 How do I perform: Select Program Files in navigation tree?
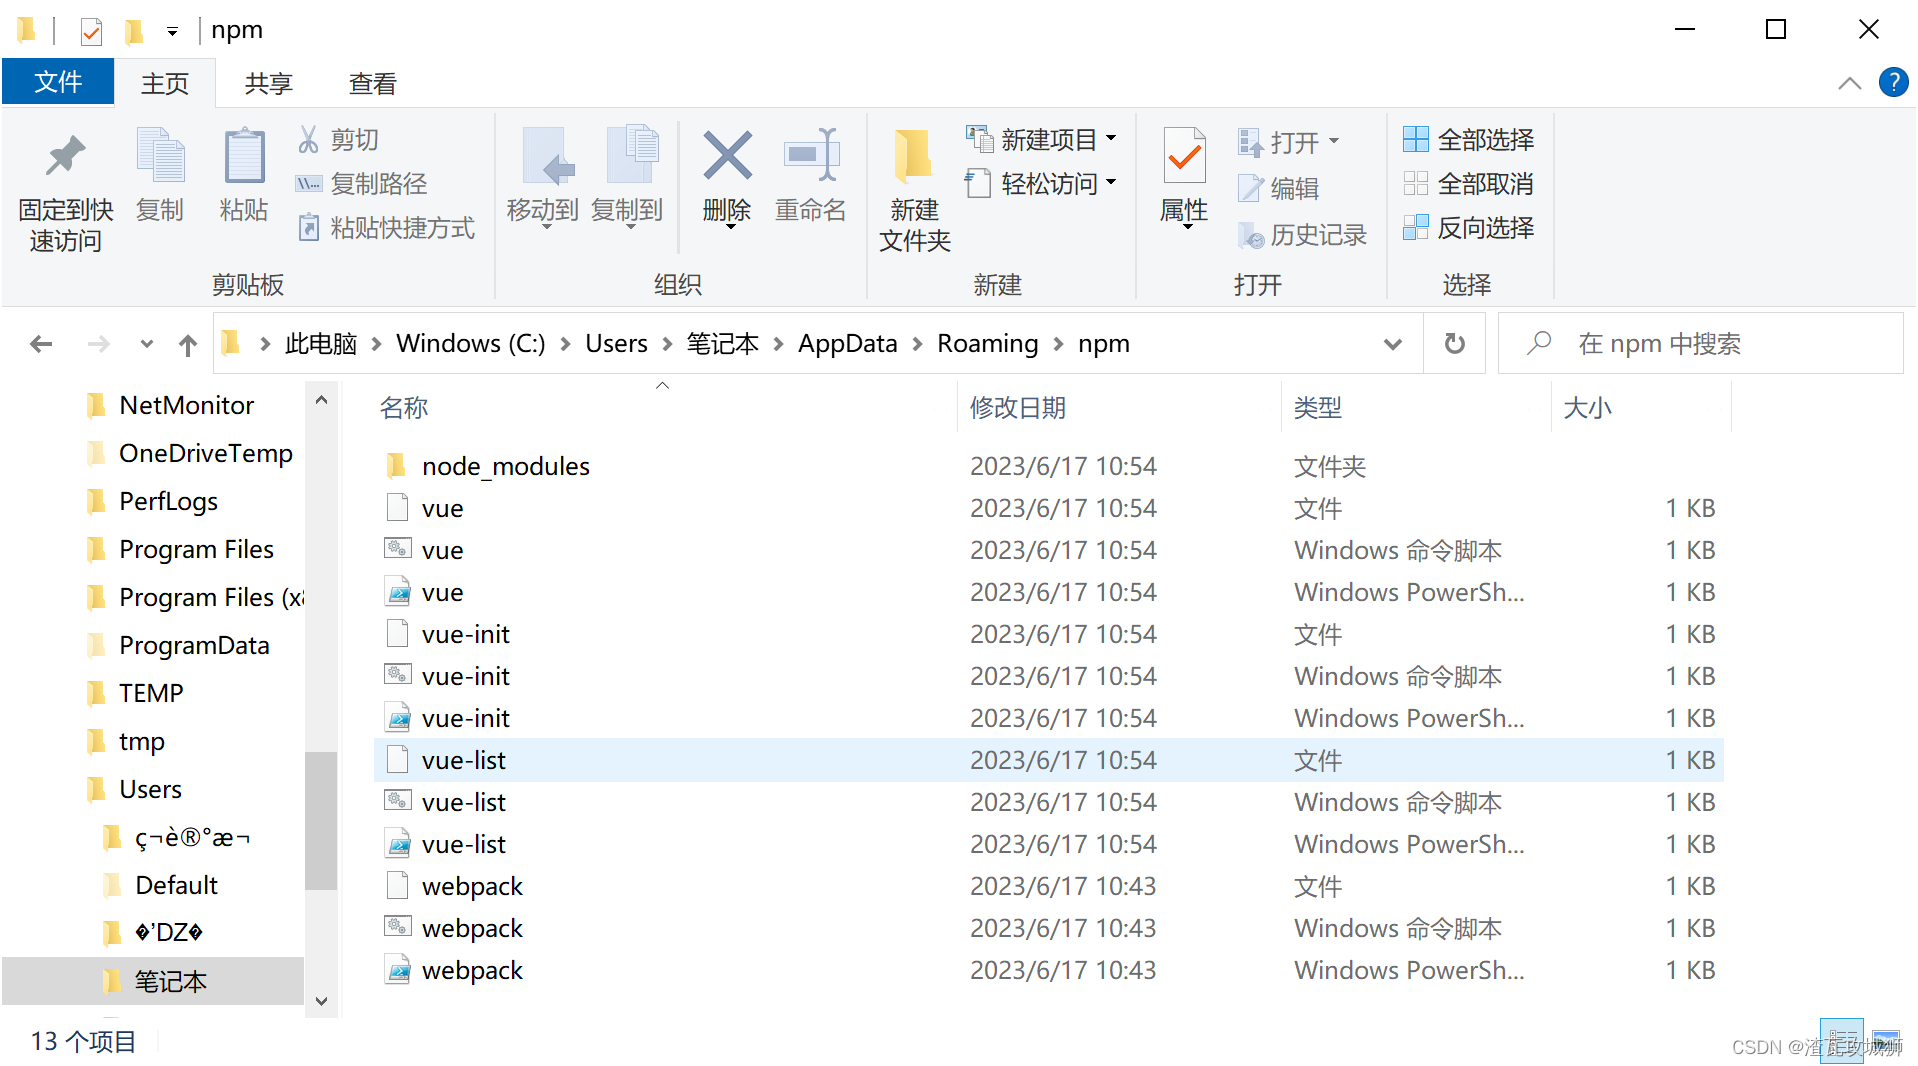pos(196,550)
